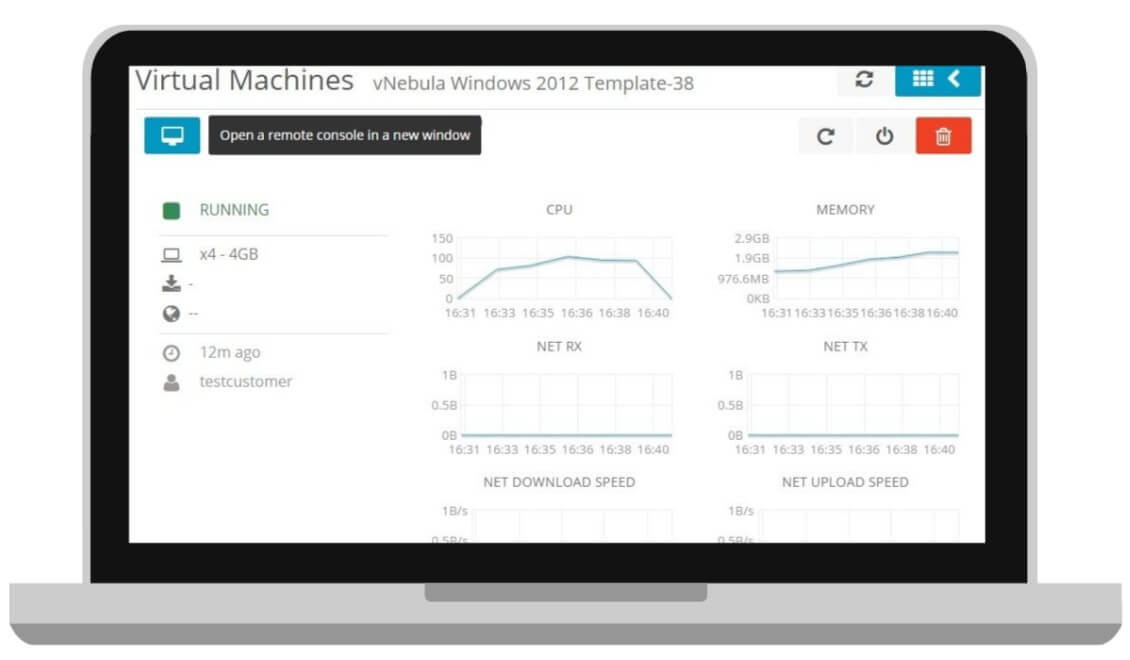Viewport: 1130px width, 660px height.
Task: Delete the VM with red trash button
Action: pyautogui.click(x=943, y=136)
